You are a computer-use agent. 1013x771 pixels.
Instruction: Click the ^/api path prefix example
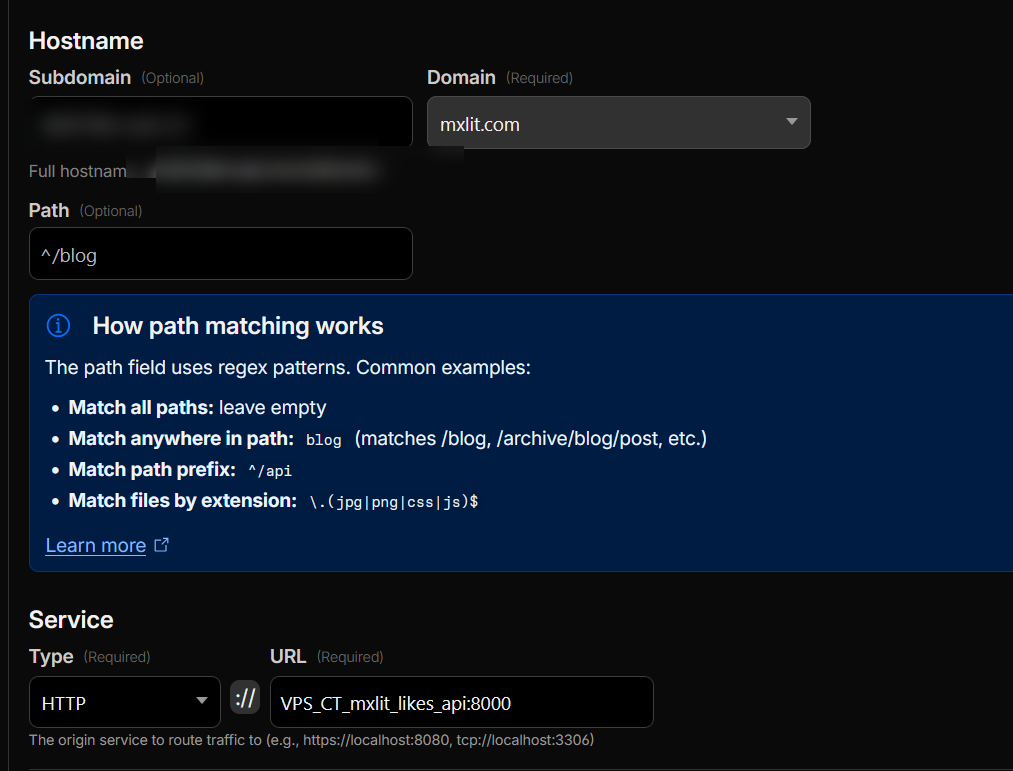pyautogui.click(x=269, y=470)
